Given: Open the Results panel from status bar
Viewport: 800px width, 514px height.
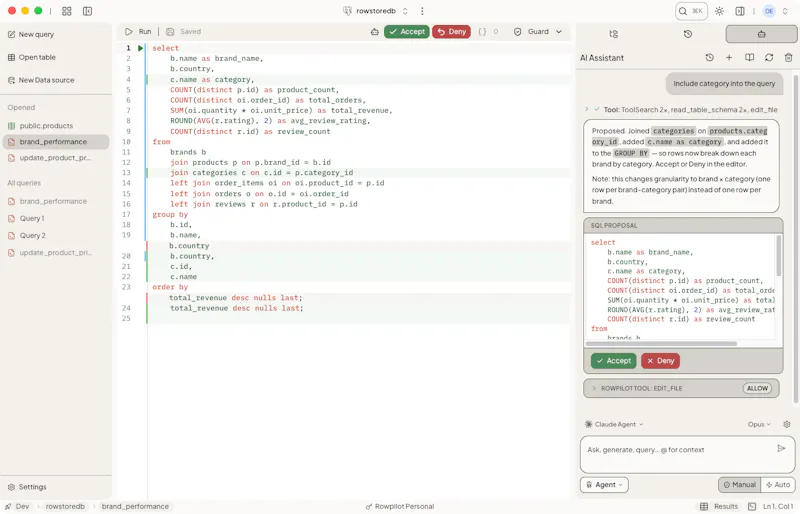Looking at the screenshot, I should (x=719, y=506).
